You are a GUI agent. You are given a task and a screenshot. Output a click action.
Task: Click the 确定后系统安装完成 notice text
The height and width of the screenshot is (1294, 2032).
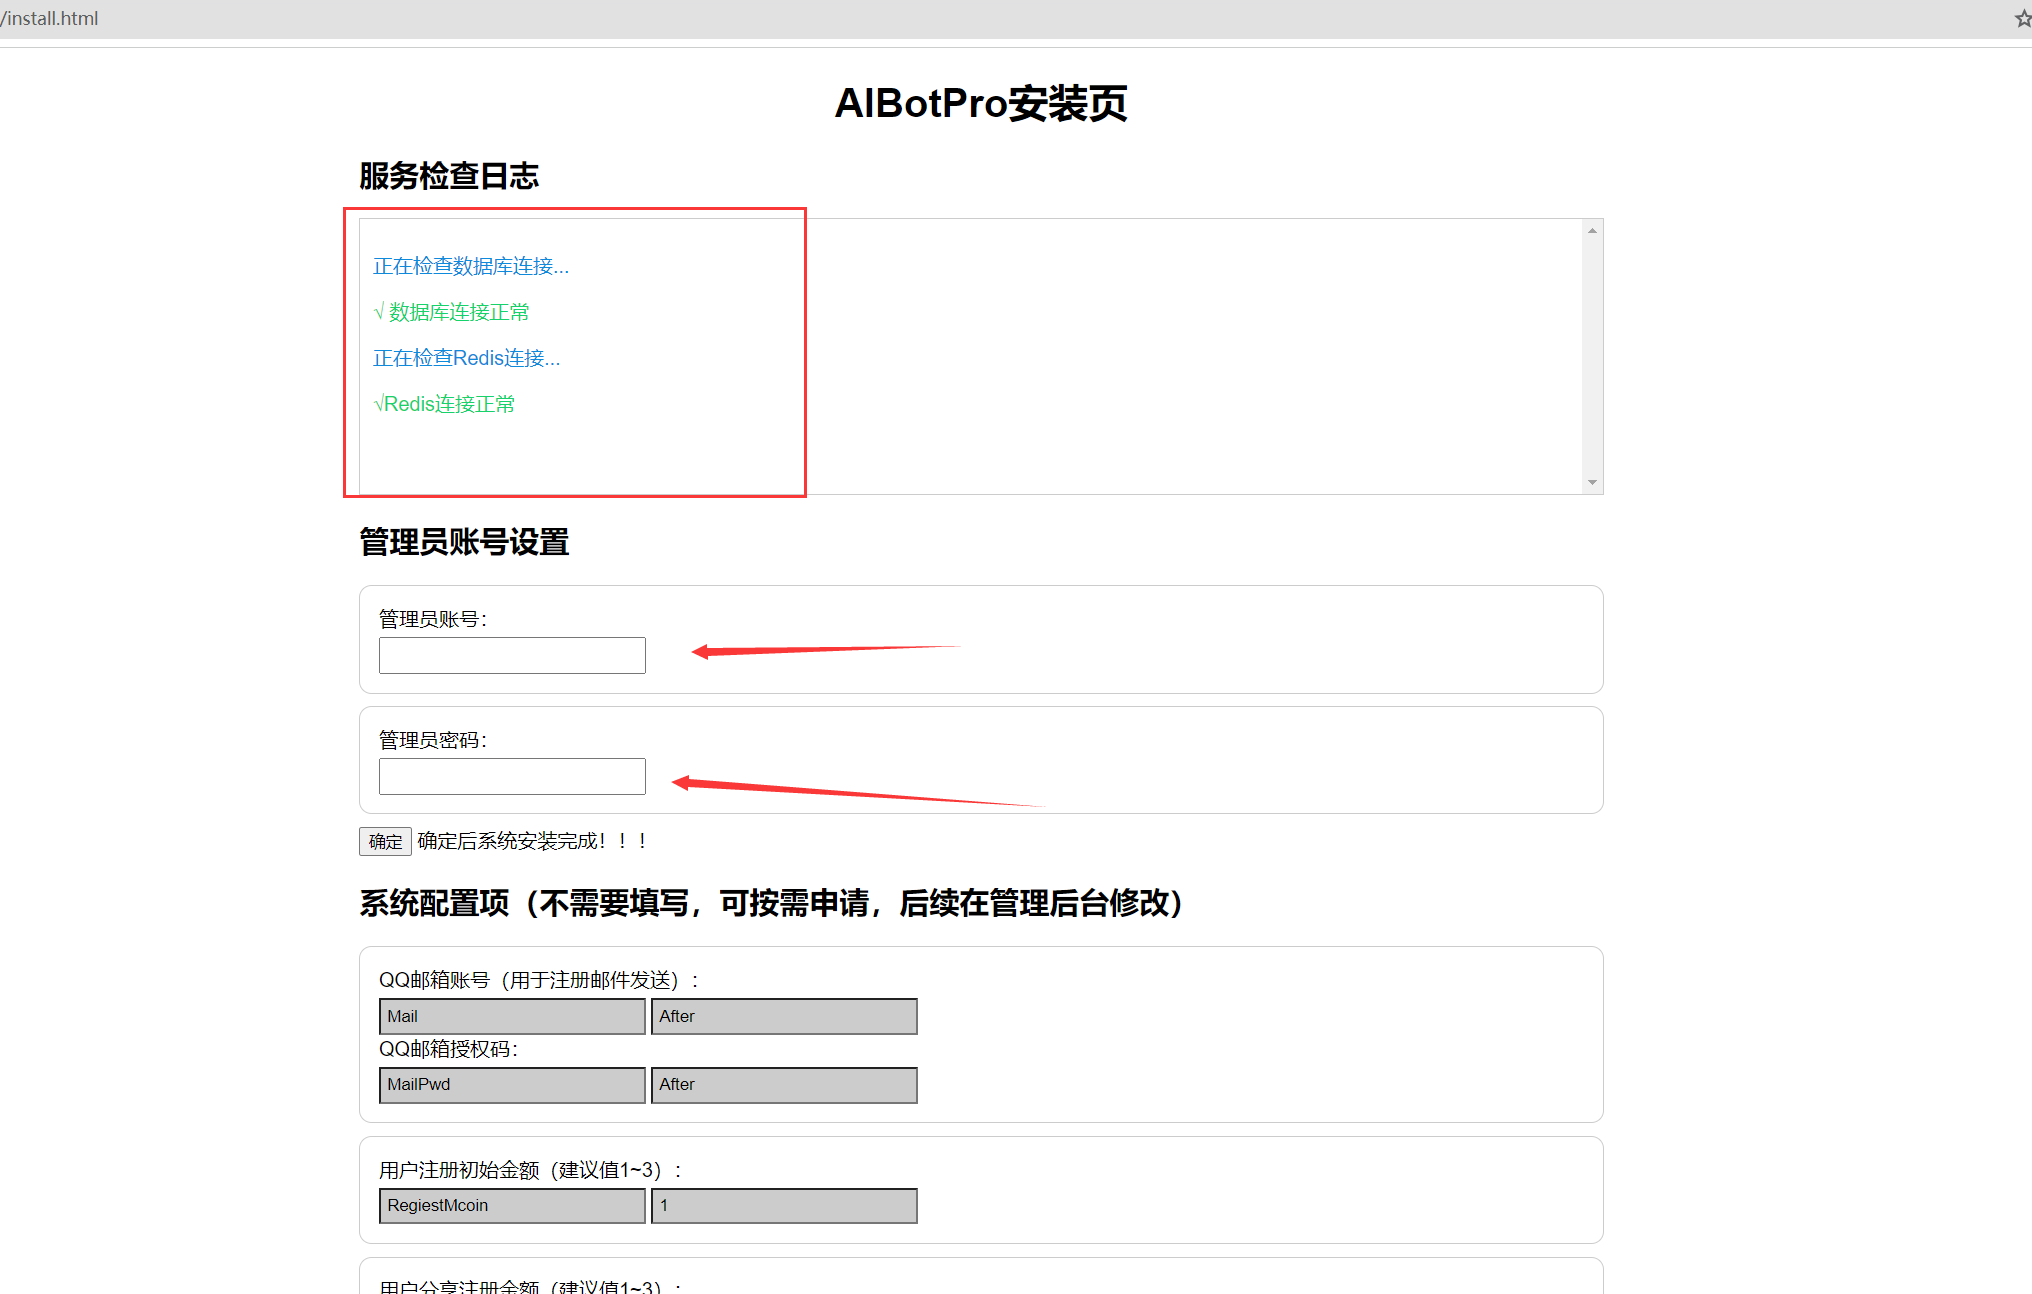pyautogui.click(x=532, y=841)
